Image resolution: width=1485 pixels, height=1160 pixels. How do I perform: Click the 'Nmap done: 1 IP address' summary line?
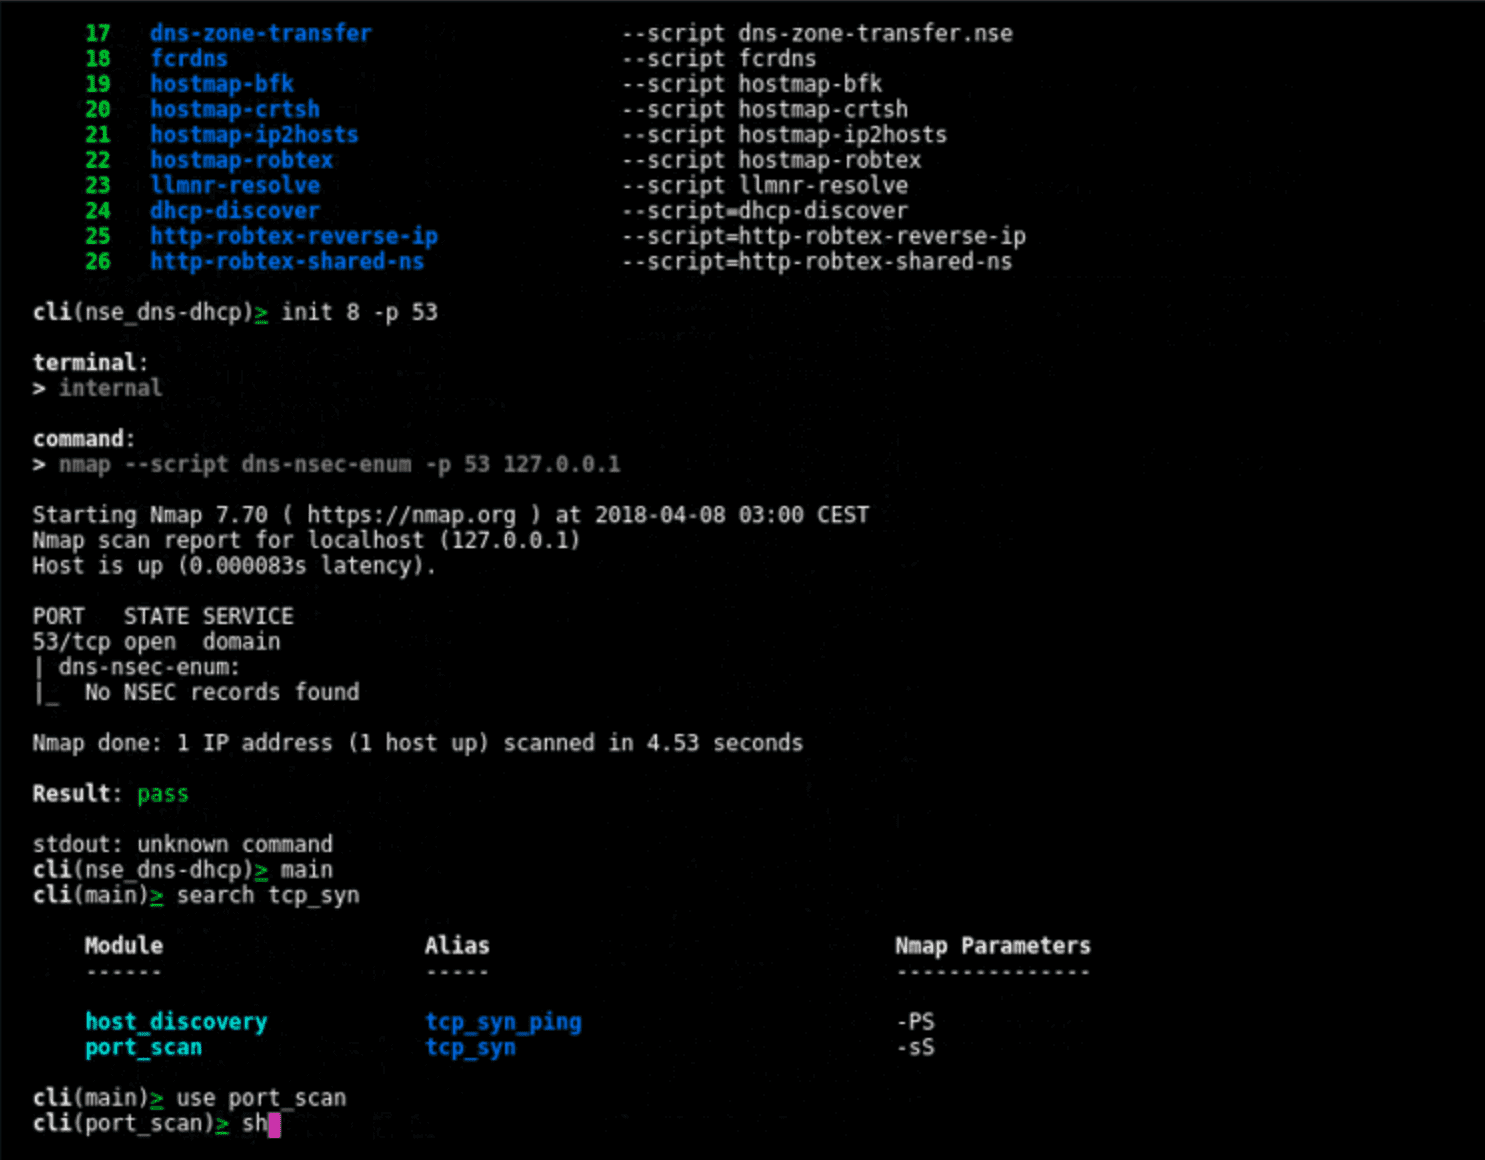pyautogui.click(x=417, y=743)
